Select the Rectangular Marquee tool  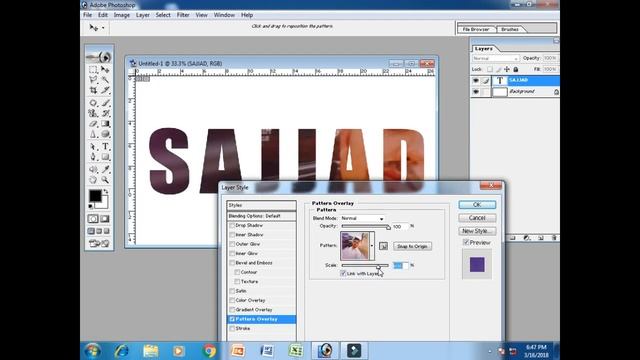point(93,70)
